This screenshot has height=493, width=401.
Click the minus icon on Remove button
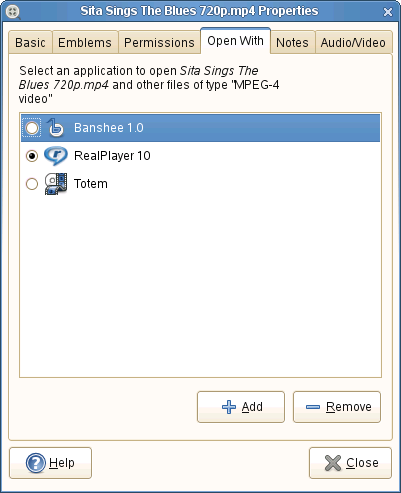pos(313,407)
